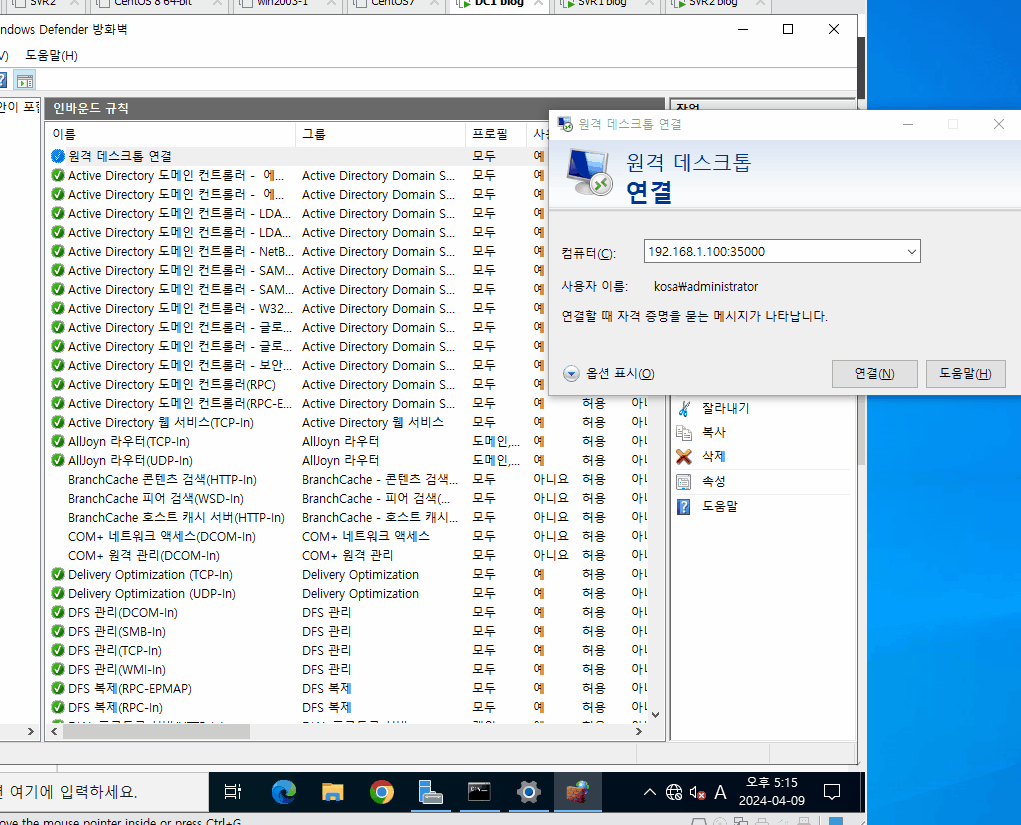Open the 컴퓨터 combo box dropdown arrow

pyautogui.click(x=912, y=251)
